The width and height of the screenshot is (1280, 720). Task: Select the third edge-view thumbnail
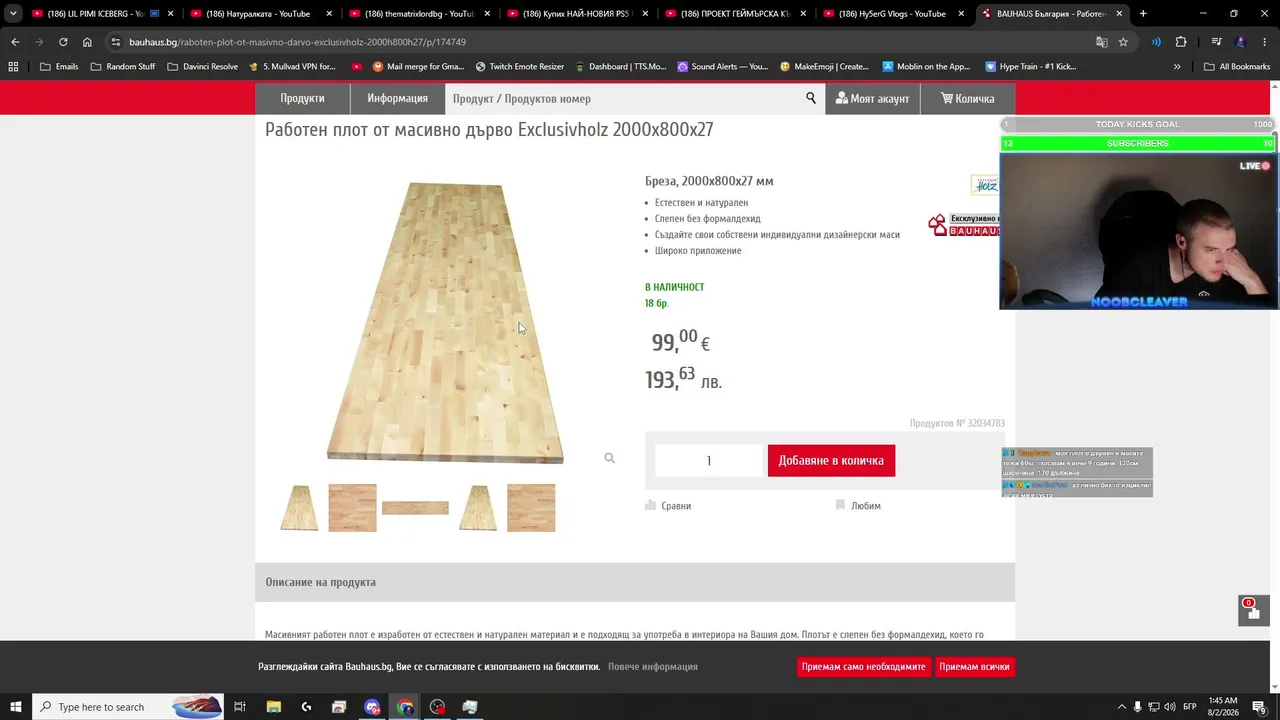[x=415, y=508]
